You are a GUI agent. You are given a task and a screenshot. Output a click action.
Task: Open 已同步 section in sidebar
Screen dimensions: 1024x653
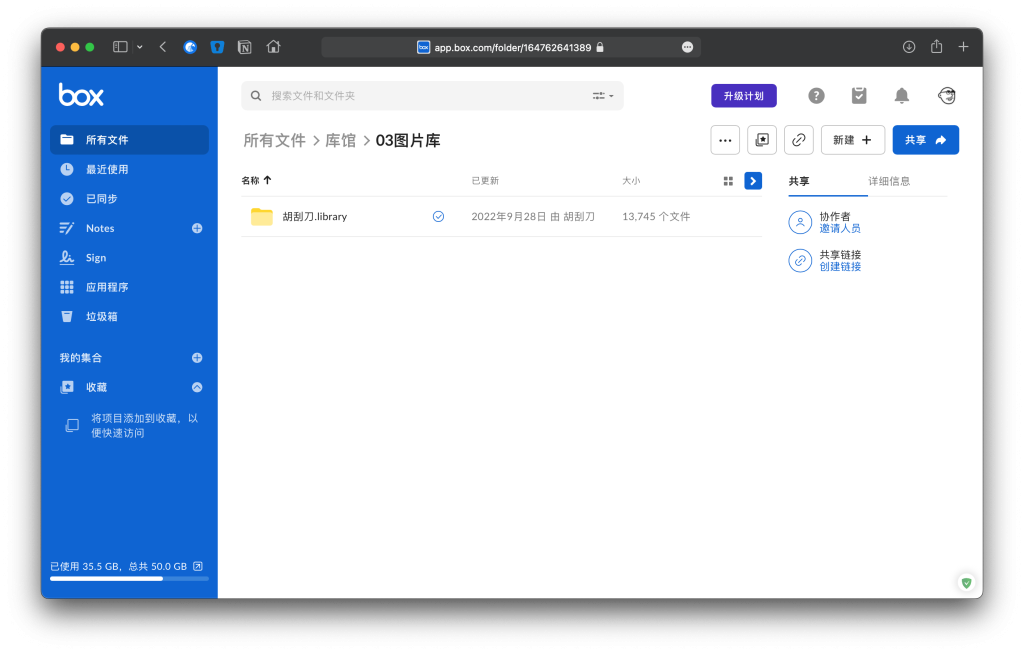click(129, 199)
